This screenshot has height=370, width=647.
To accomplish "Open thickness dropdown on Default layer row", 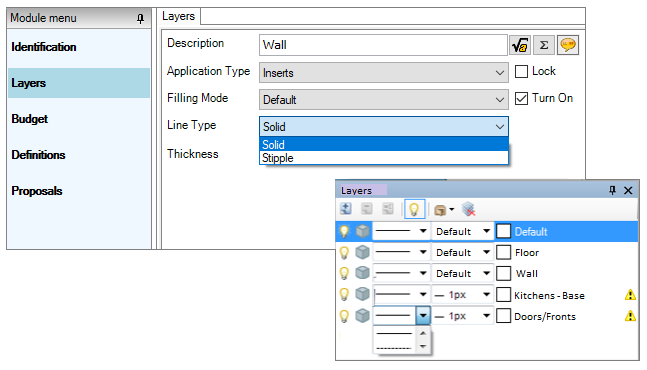I will 486,231.
